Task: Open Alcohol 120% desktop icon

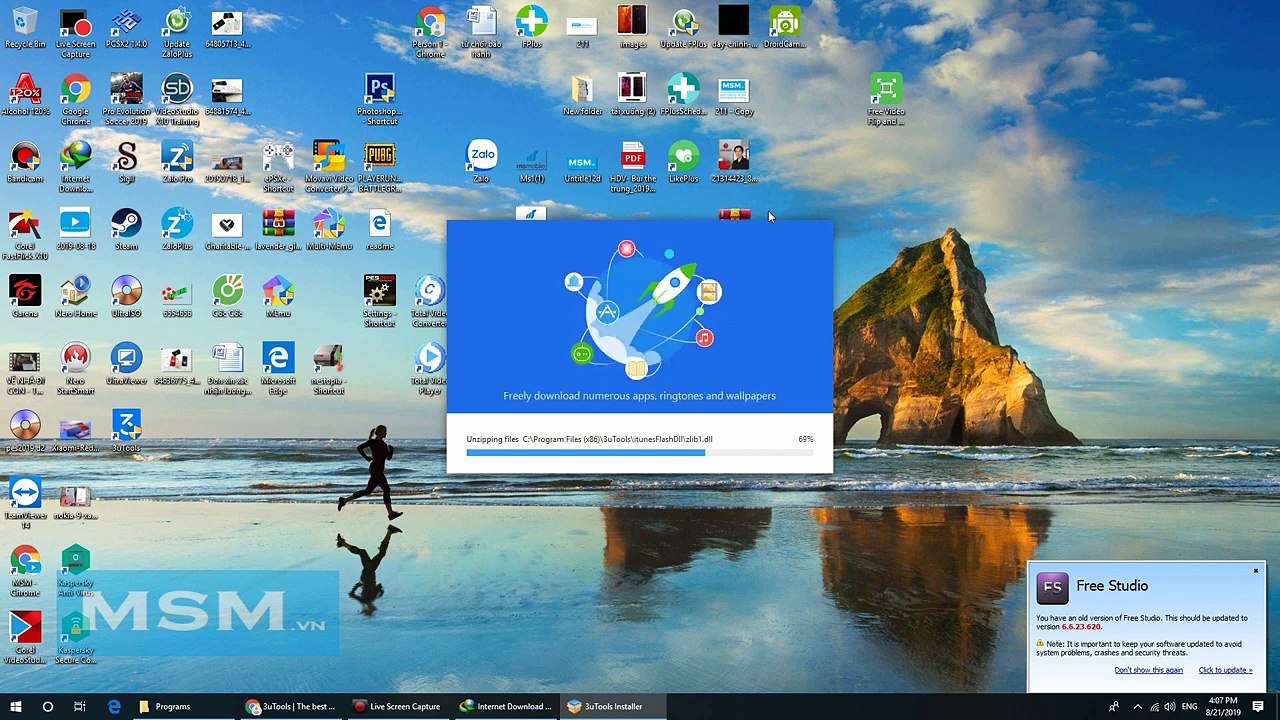Action: tap(25, 96)
